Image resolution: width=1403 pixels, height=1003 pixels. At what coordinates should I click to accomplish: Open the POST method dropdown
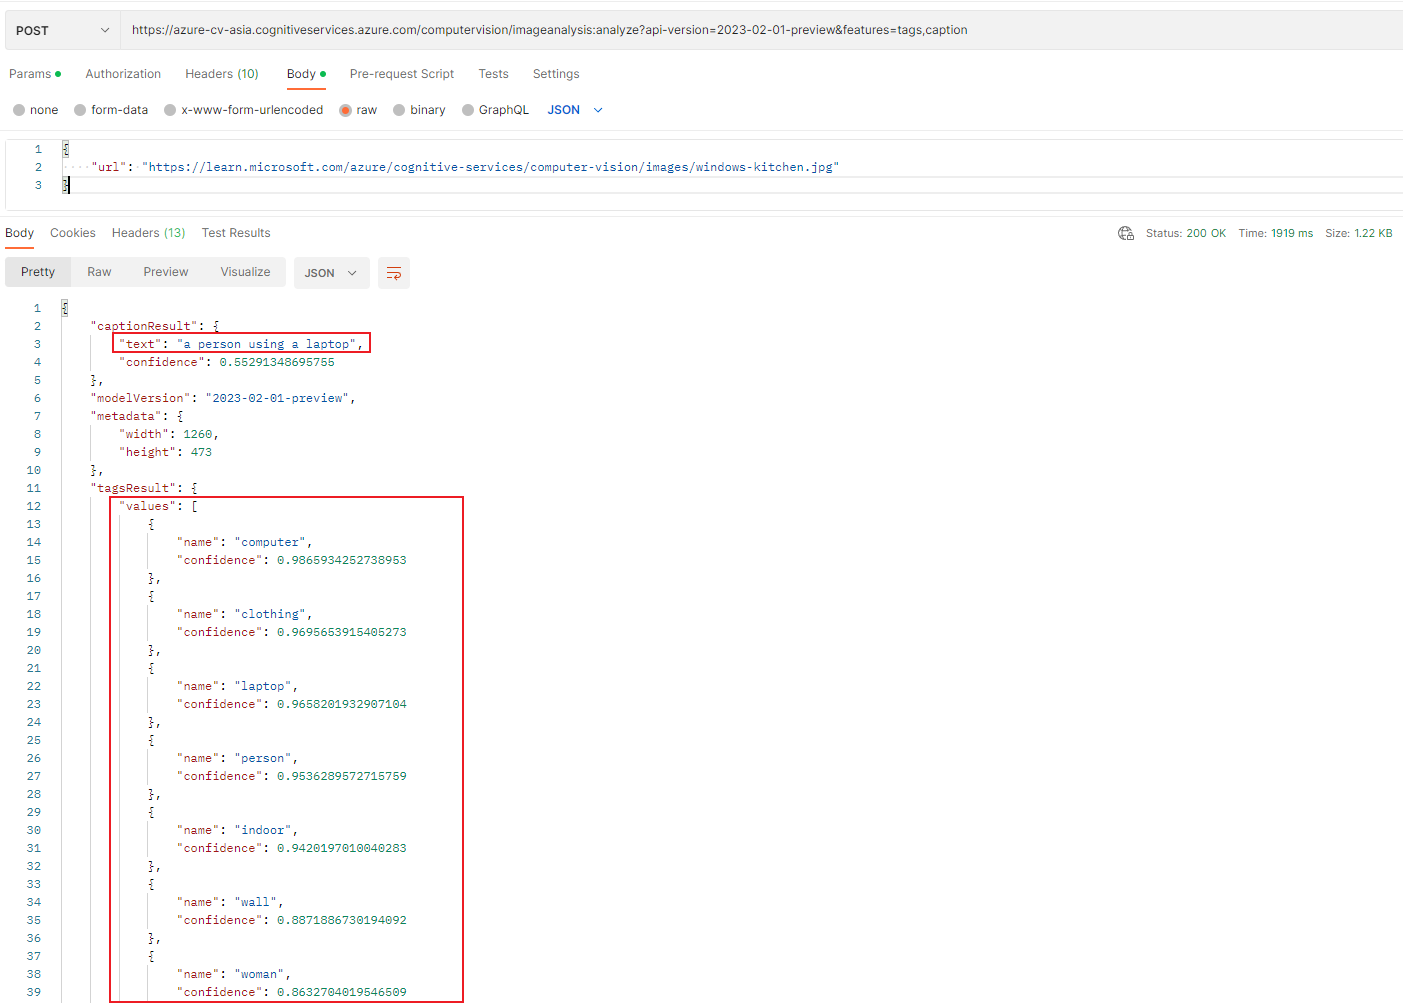pyautogui.click(x=62, y=31)
